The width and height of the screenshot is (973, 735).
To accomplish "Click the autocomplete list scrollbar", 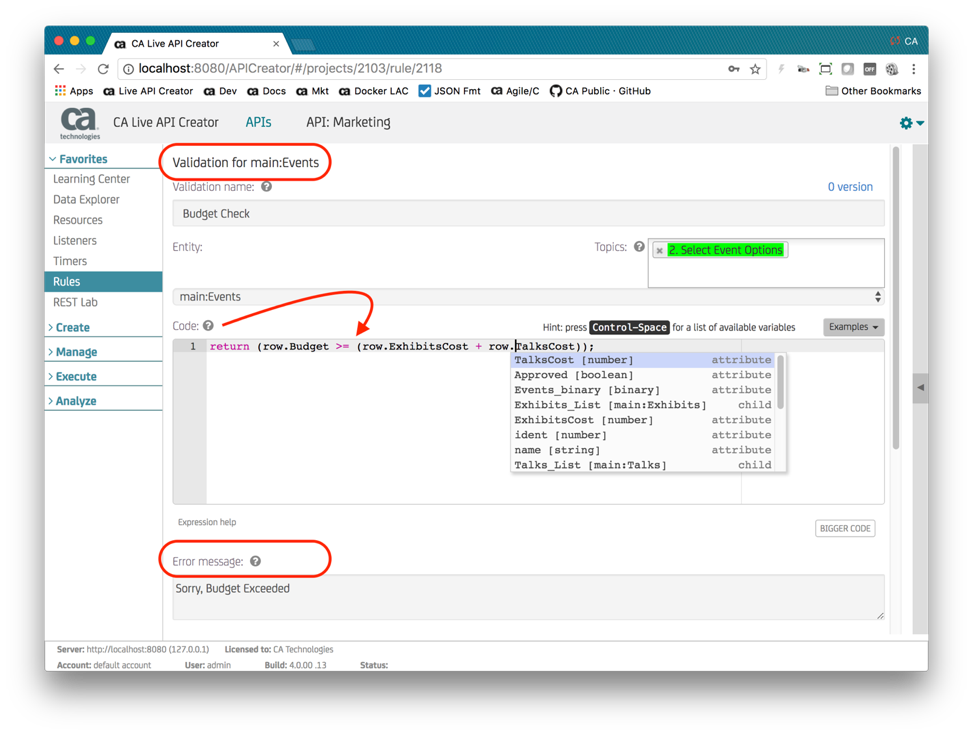I will point(781,382).
